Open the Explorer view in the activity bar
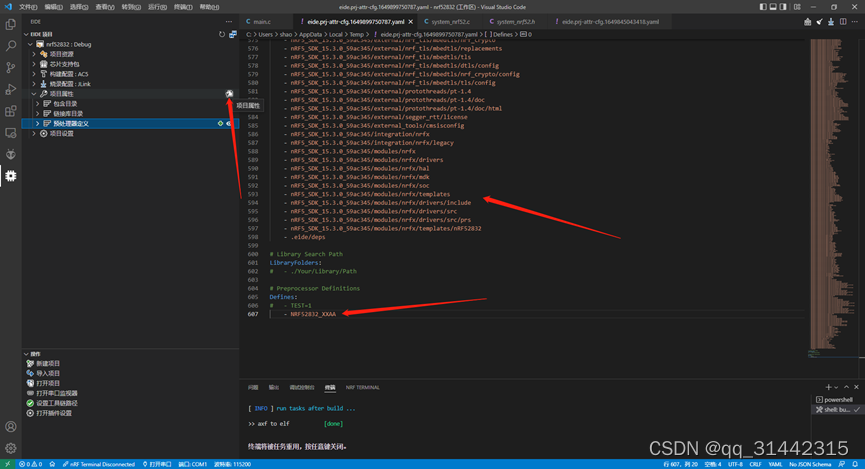This screenshot has width=865, height=469. [10, 24]
